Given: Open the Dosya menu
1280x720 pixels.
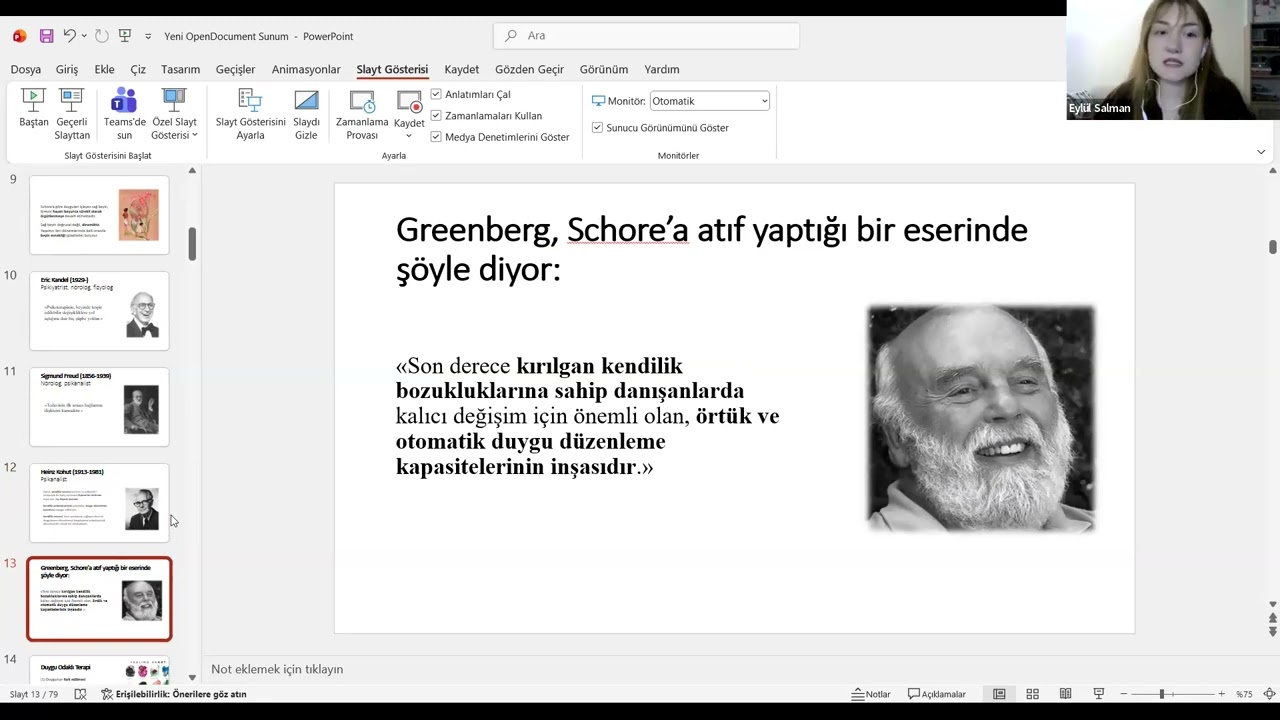Looking at the screenshot, I should (x=26, y=69).
